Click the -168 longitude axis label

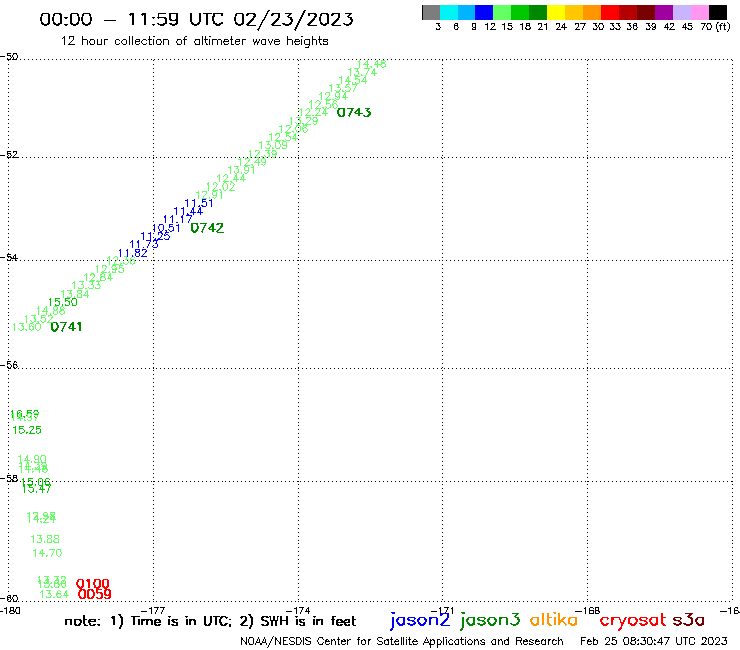[588, 611]
